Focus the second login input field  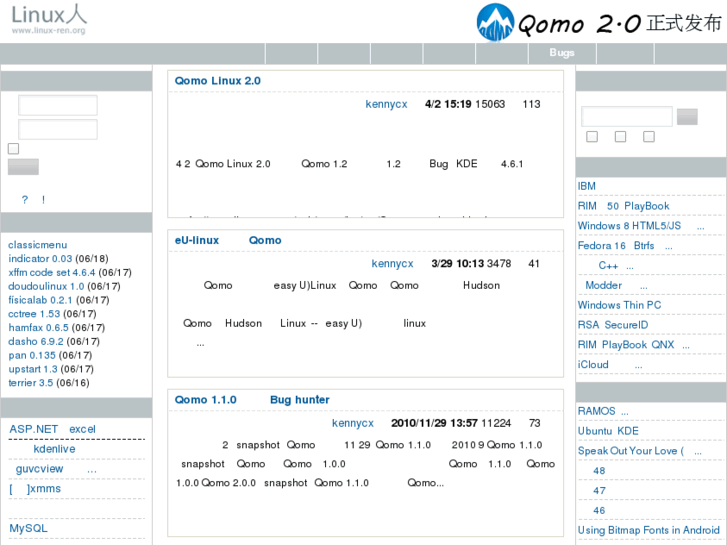58,129
